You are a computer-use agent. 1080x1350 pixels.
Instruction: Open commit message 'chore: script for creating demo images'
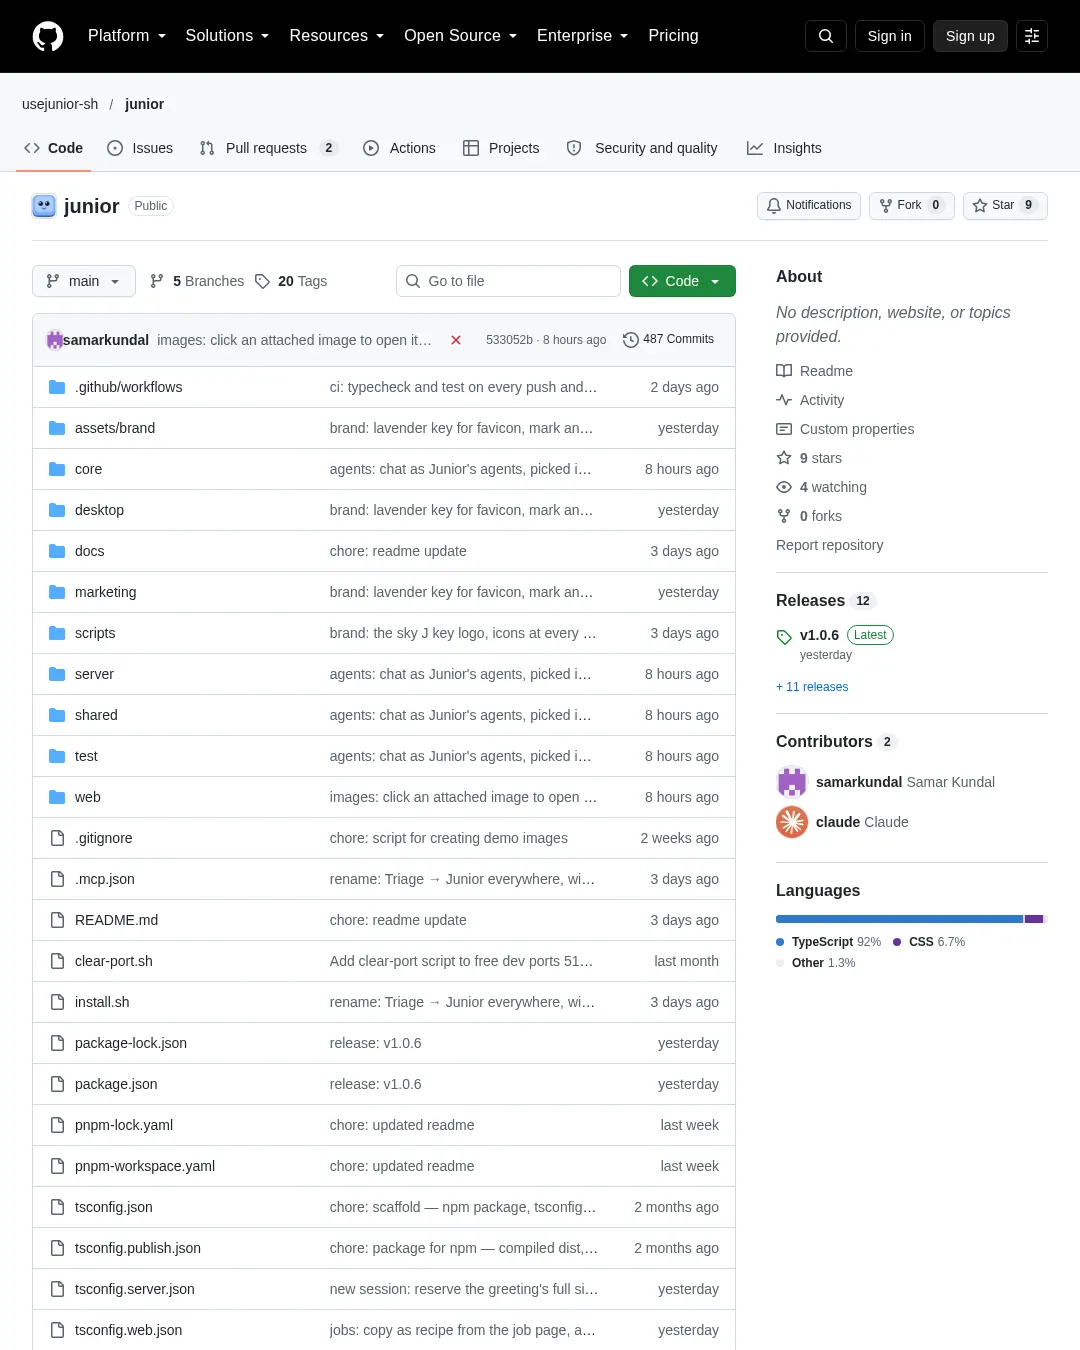pos(449,838)
